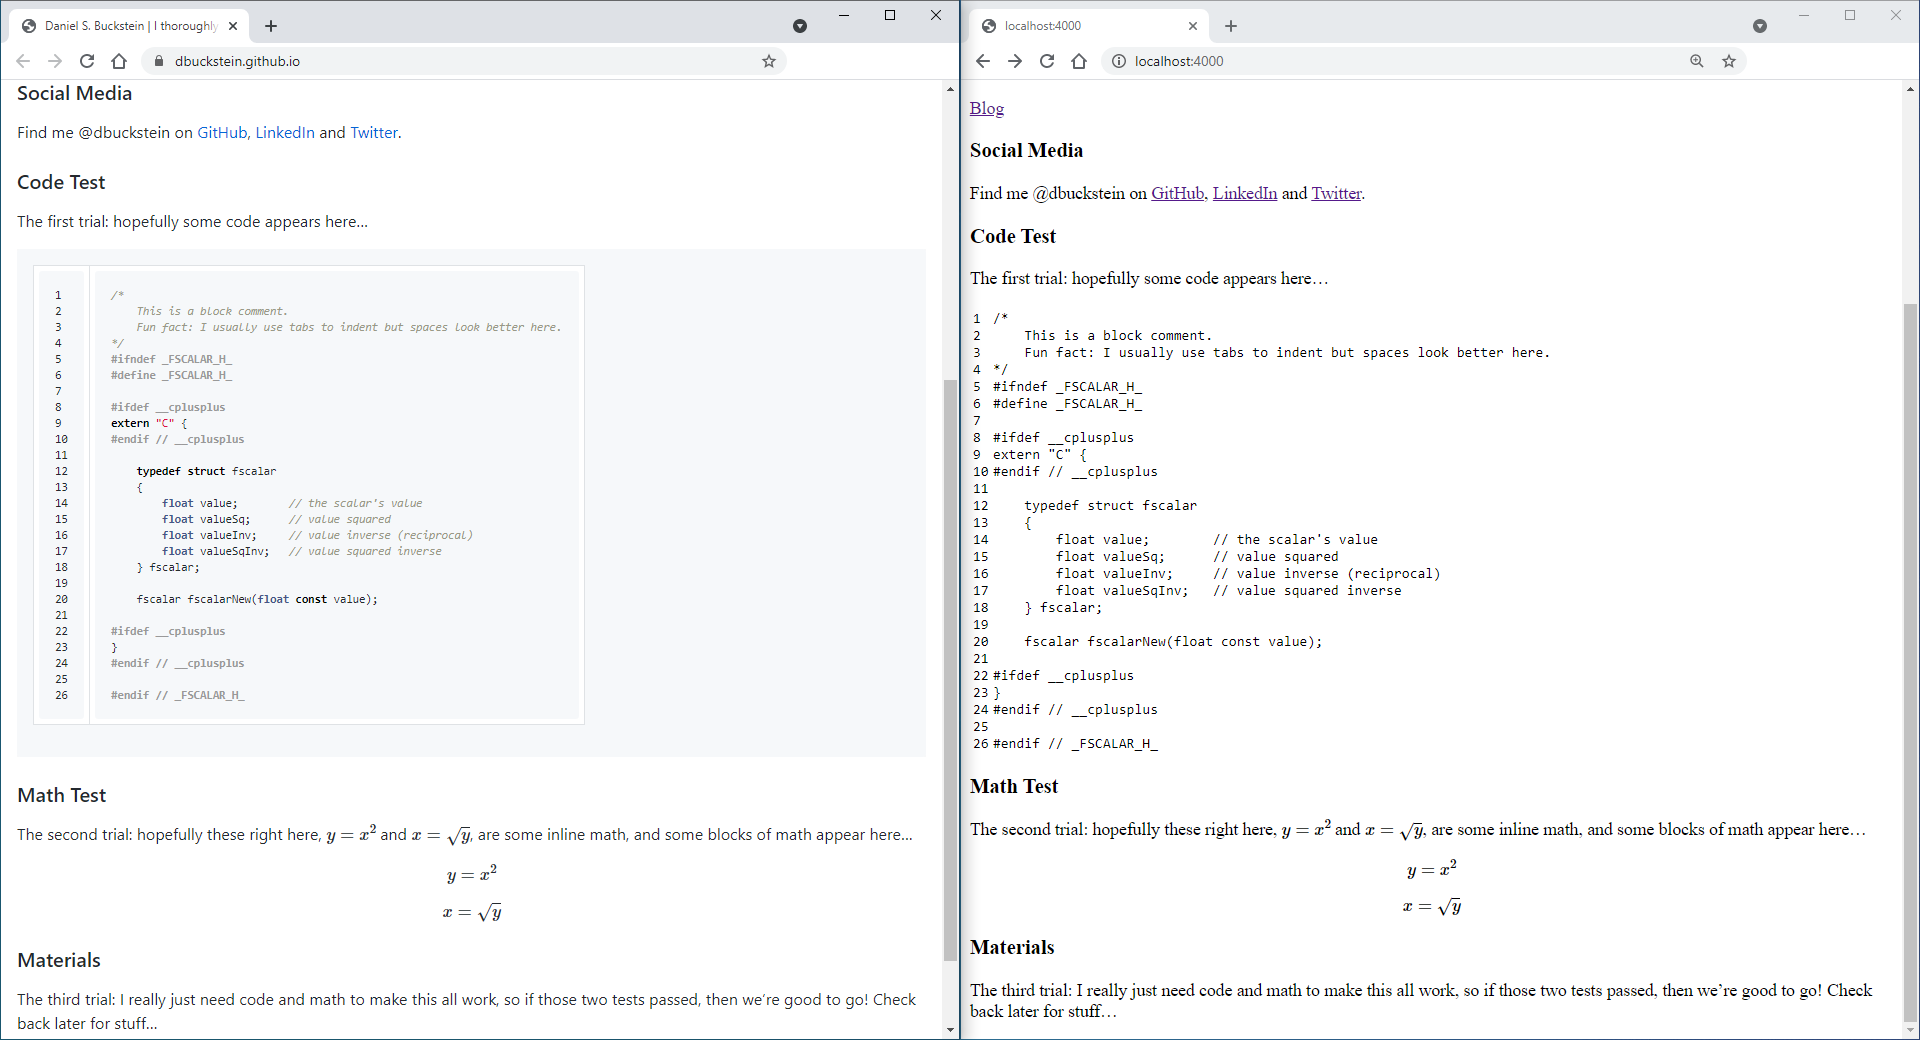
Task: Click the back arrow in localhost browser
Action: (x=983, y=61)
